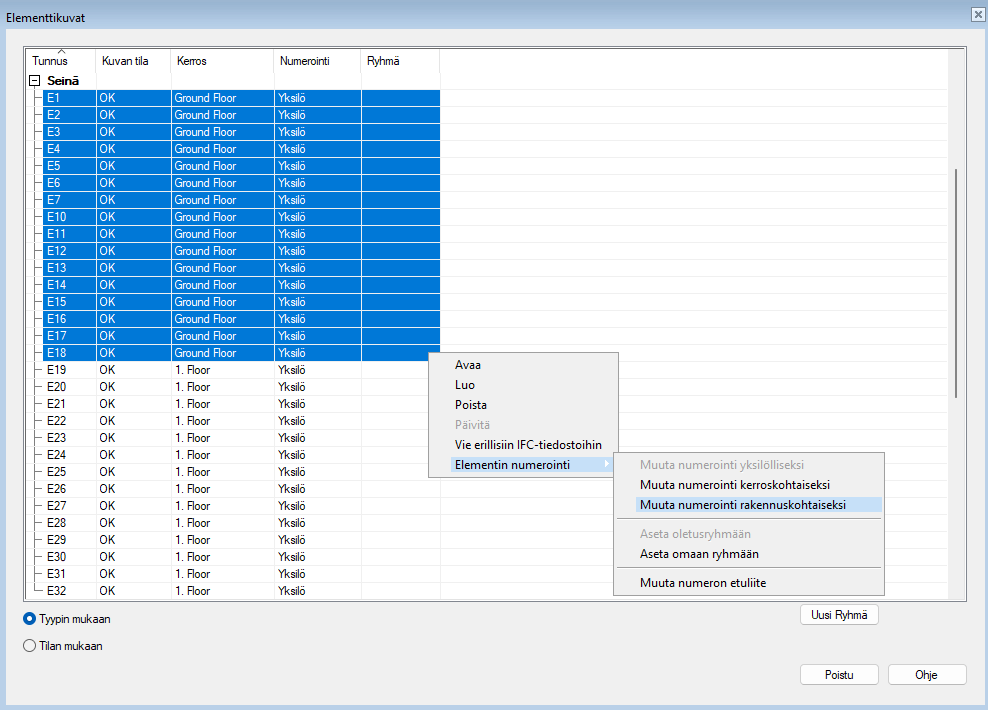Select tree row E27

(x=242, y=506)
